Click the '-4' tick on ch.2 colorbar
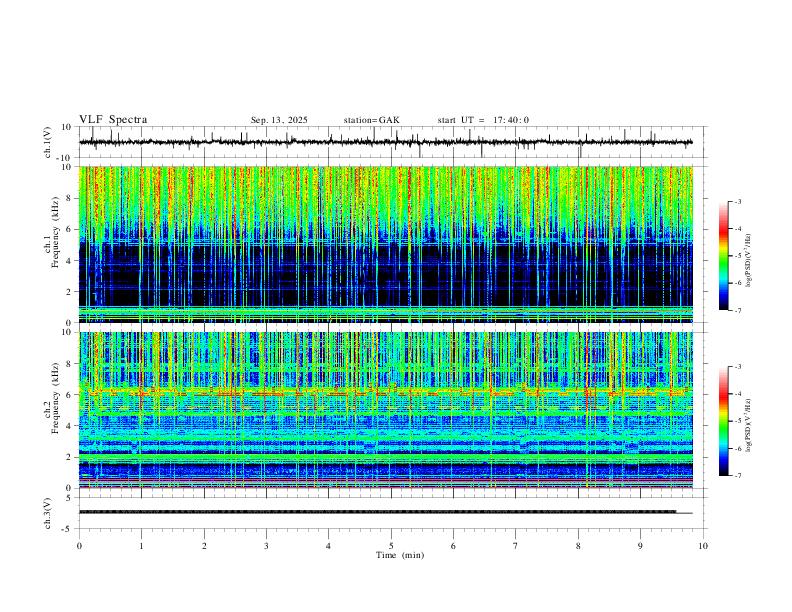 [x=737, y=394]
